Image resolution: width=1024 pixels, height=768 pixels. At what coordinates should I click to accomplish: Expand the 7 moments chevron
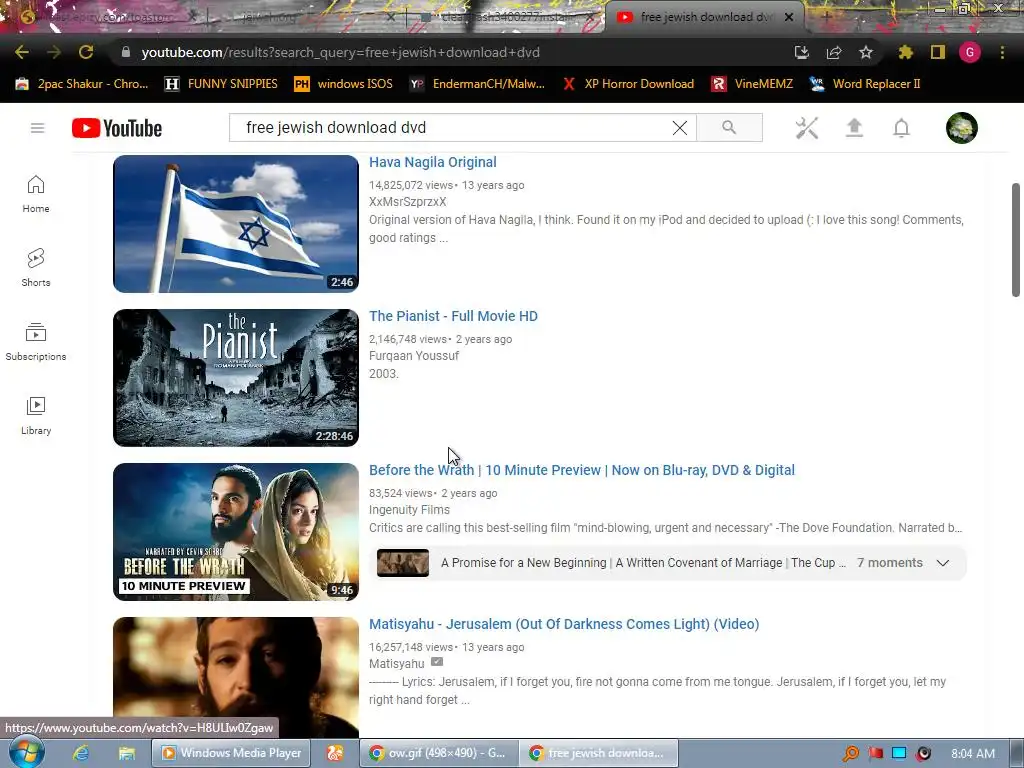(x=942, y=563)
